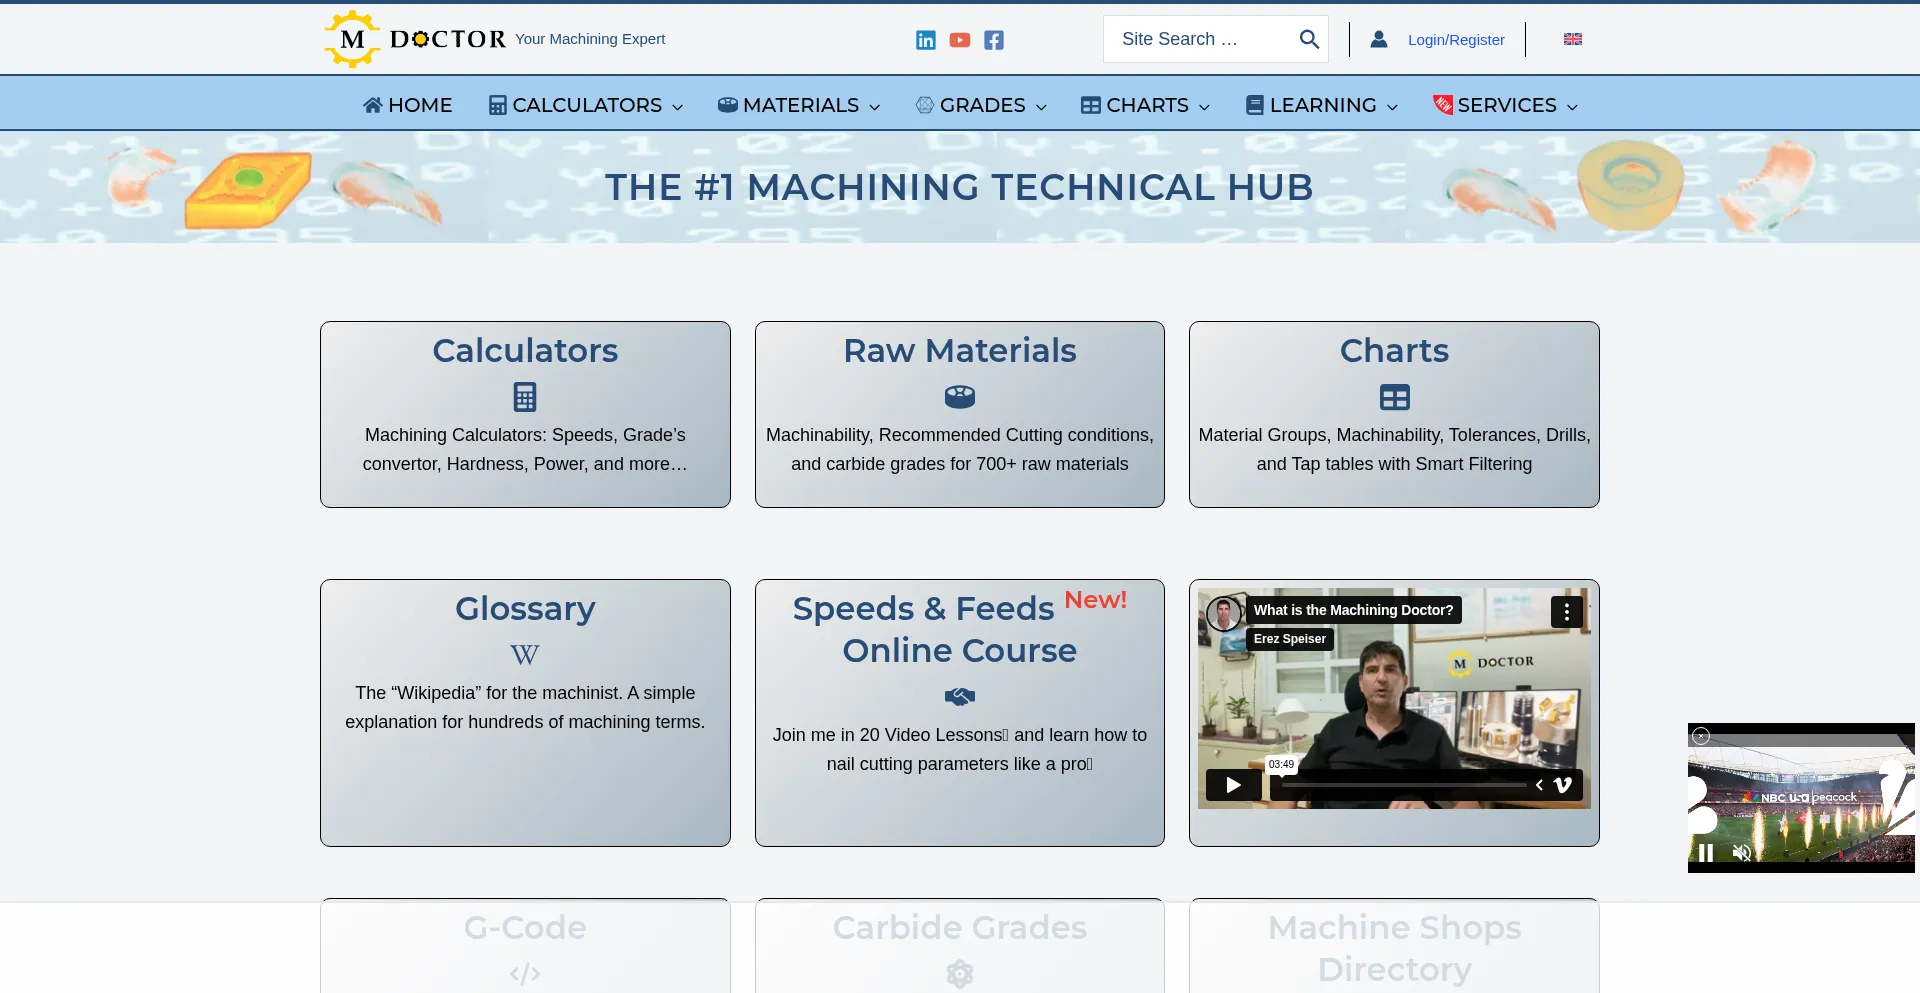The image size is (1920, 993).
Task: Click the handshake icon on Speeds & Feeds card
Action: point(959,697)
